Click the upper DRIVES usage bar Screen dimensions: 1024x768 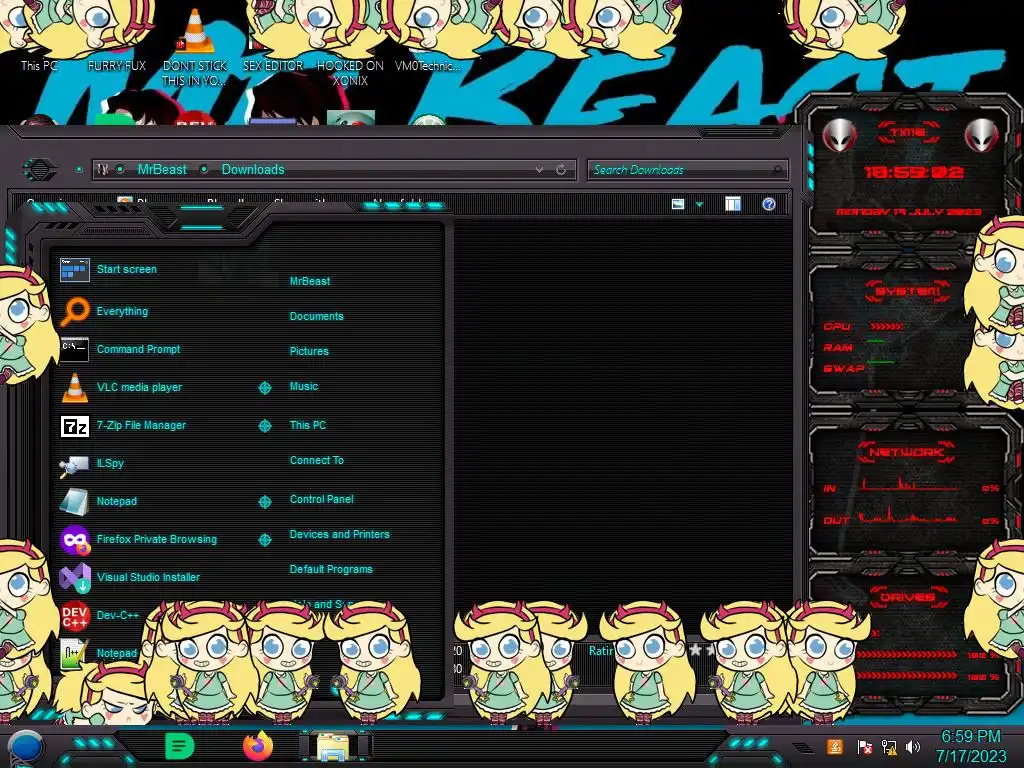[908, 654]
